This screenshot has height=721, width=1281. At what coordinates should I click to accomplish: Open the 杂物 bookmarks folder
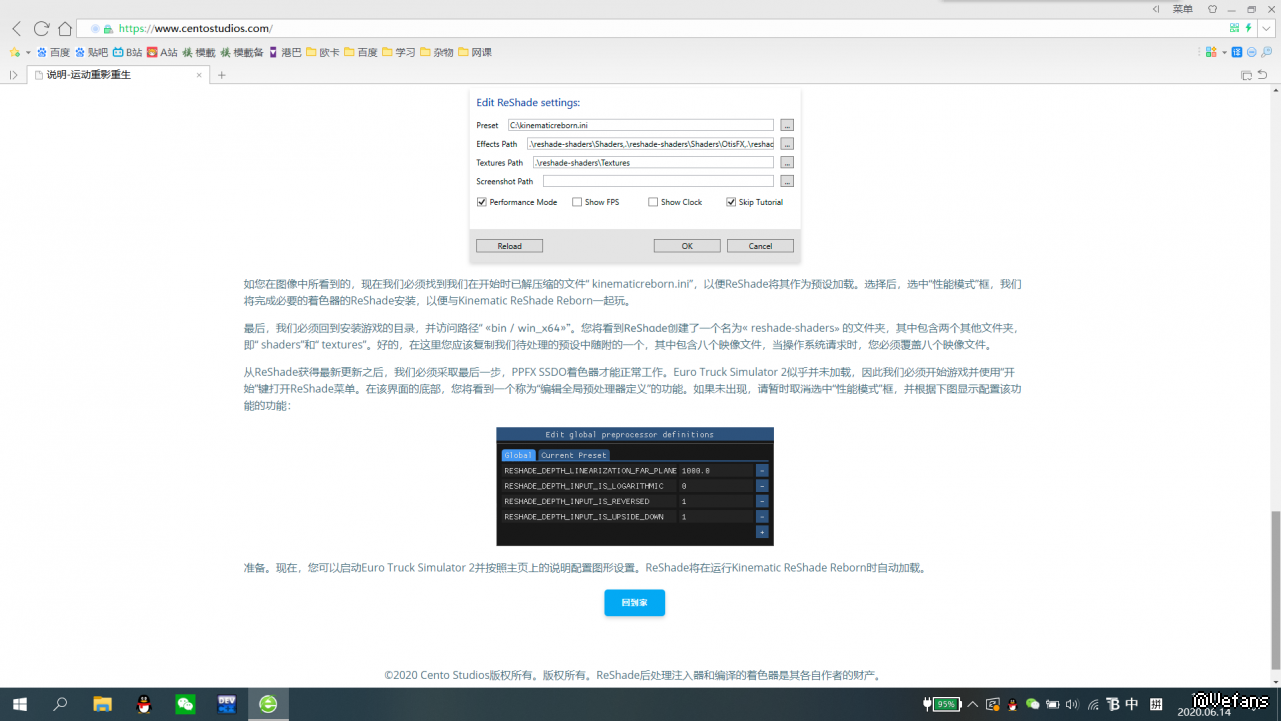pos(437,52)
